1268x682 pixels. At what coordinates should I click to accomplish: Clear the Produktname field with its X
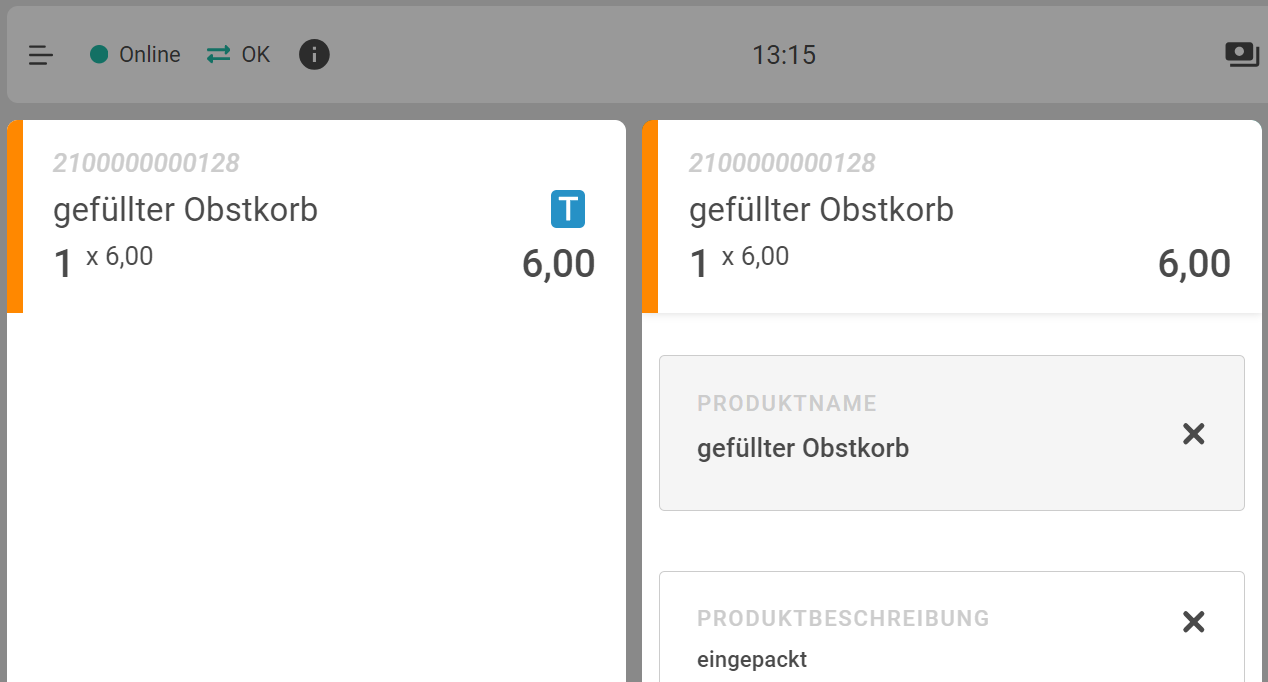pos(1193,434)
